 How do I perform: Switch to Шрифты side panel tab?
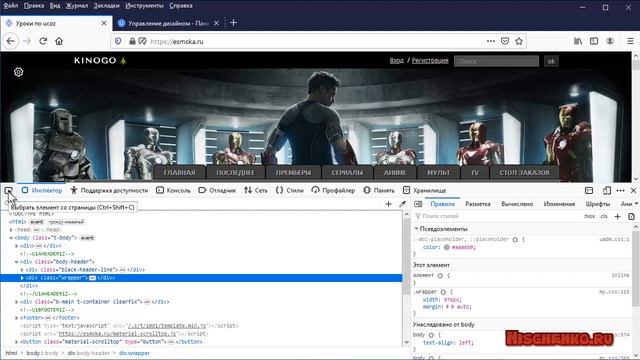(x=598, y=204)
